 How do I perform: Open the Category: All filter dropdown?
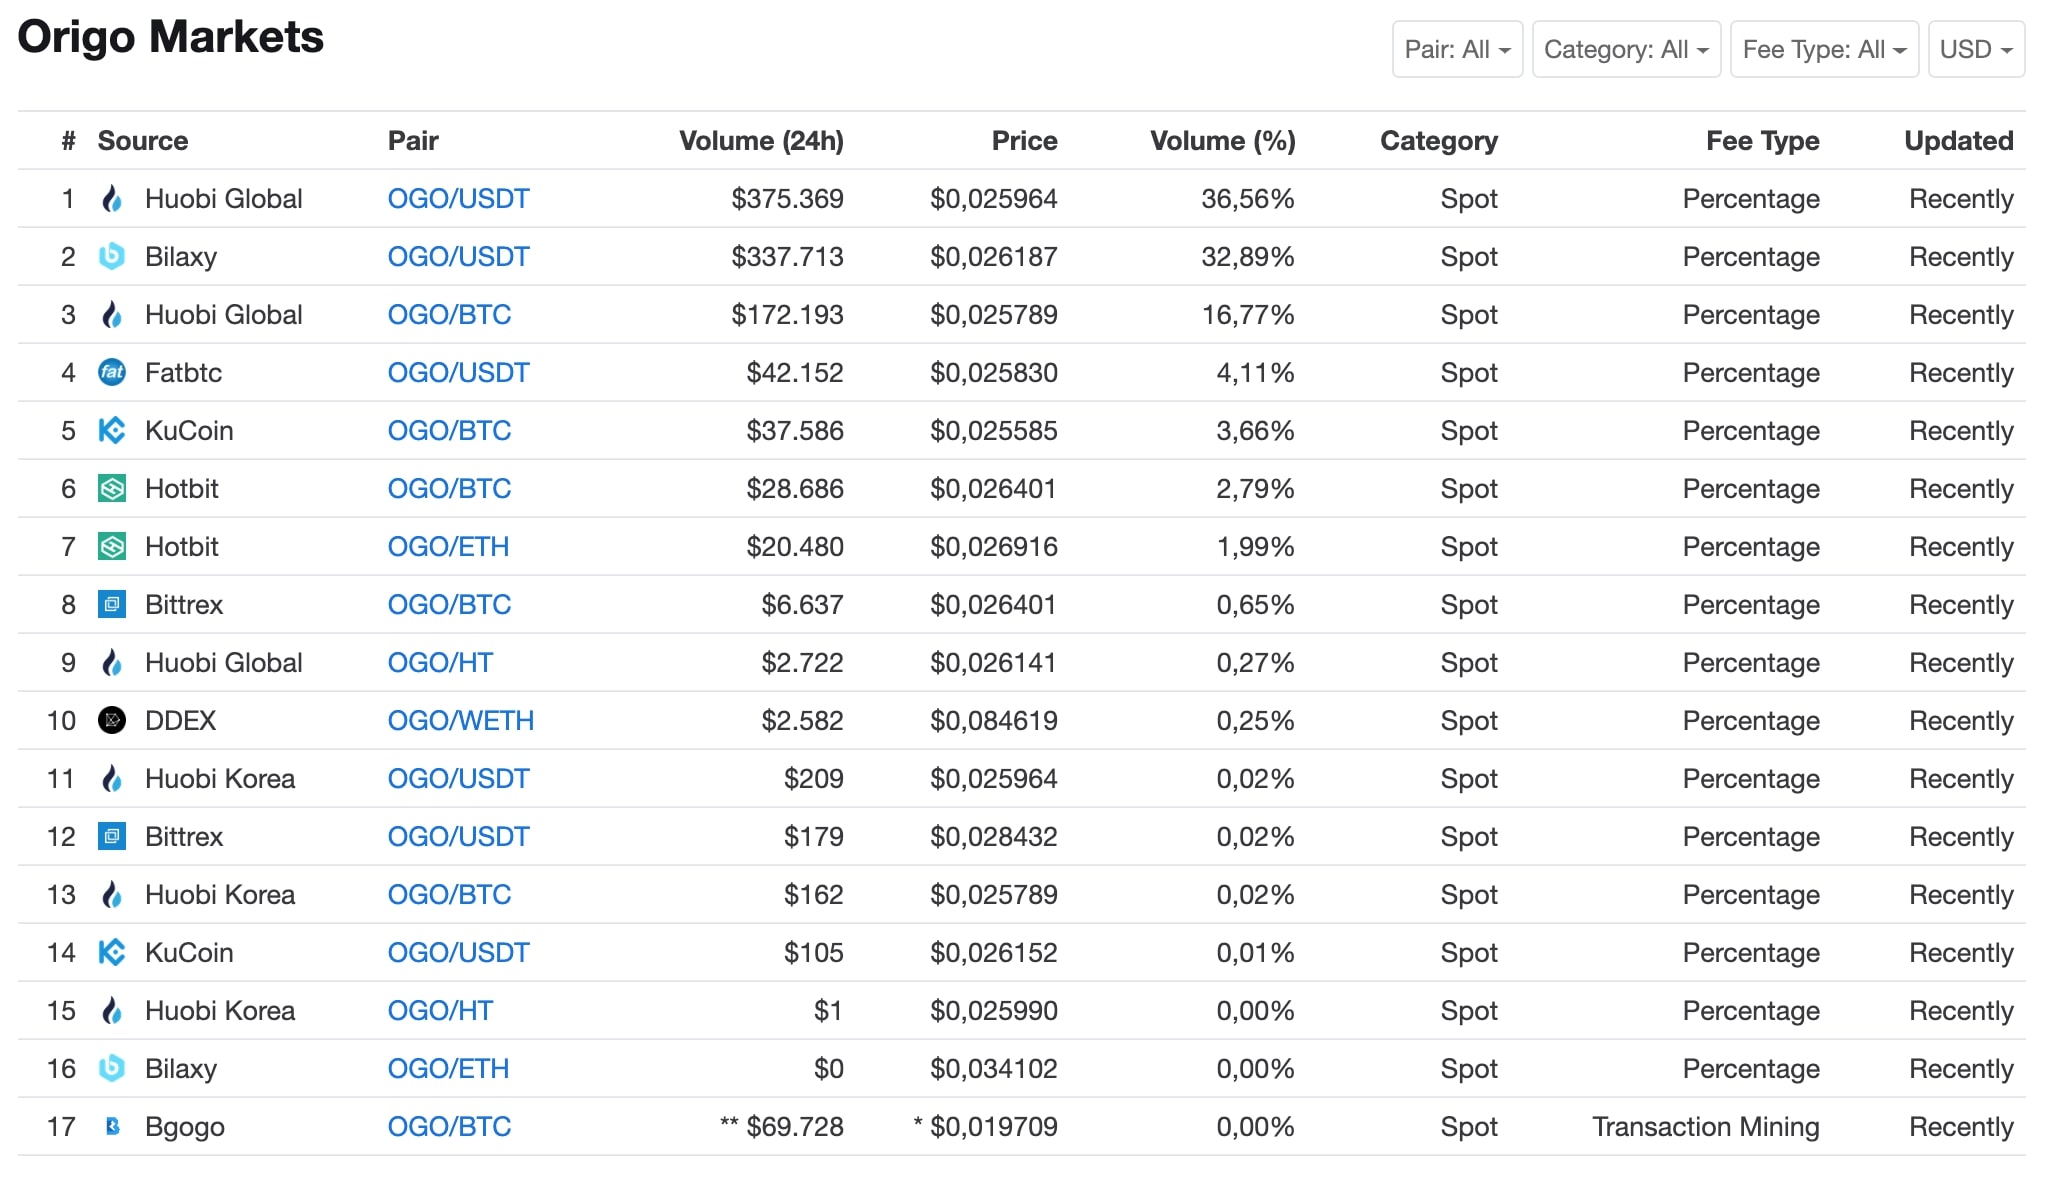1626,49
